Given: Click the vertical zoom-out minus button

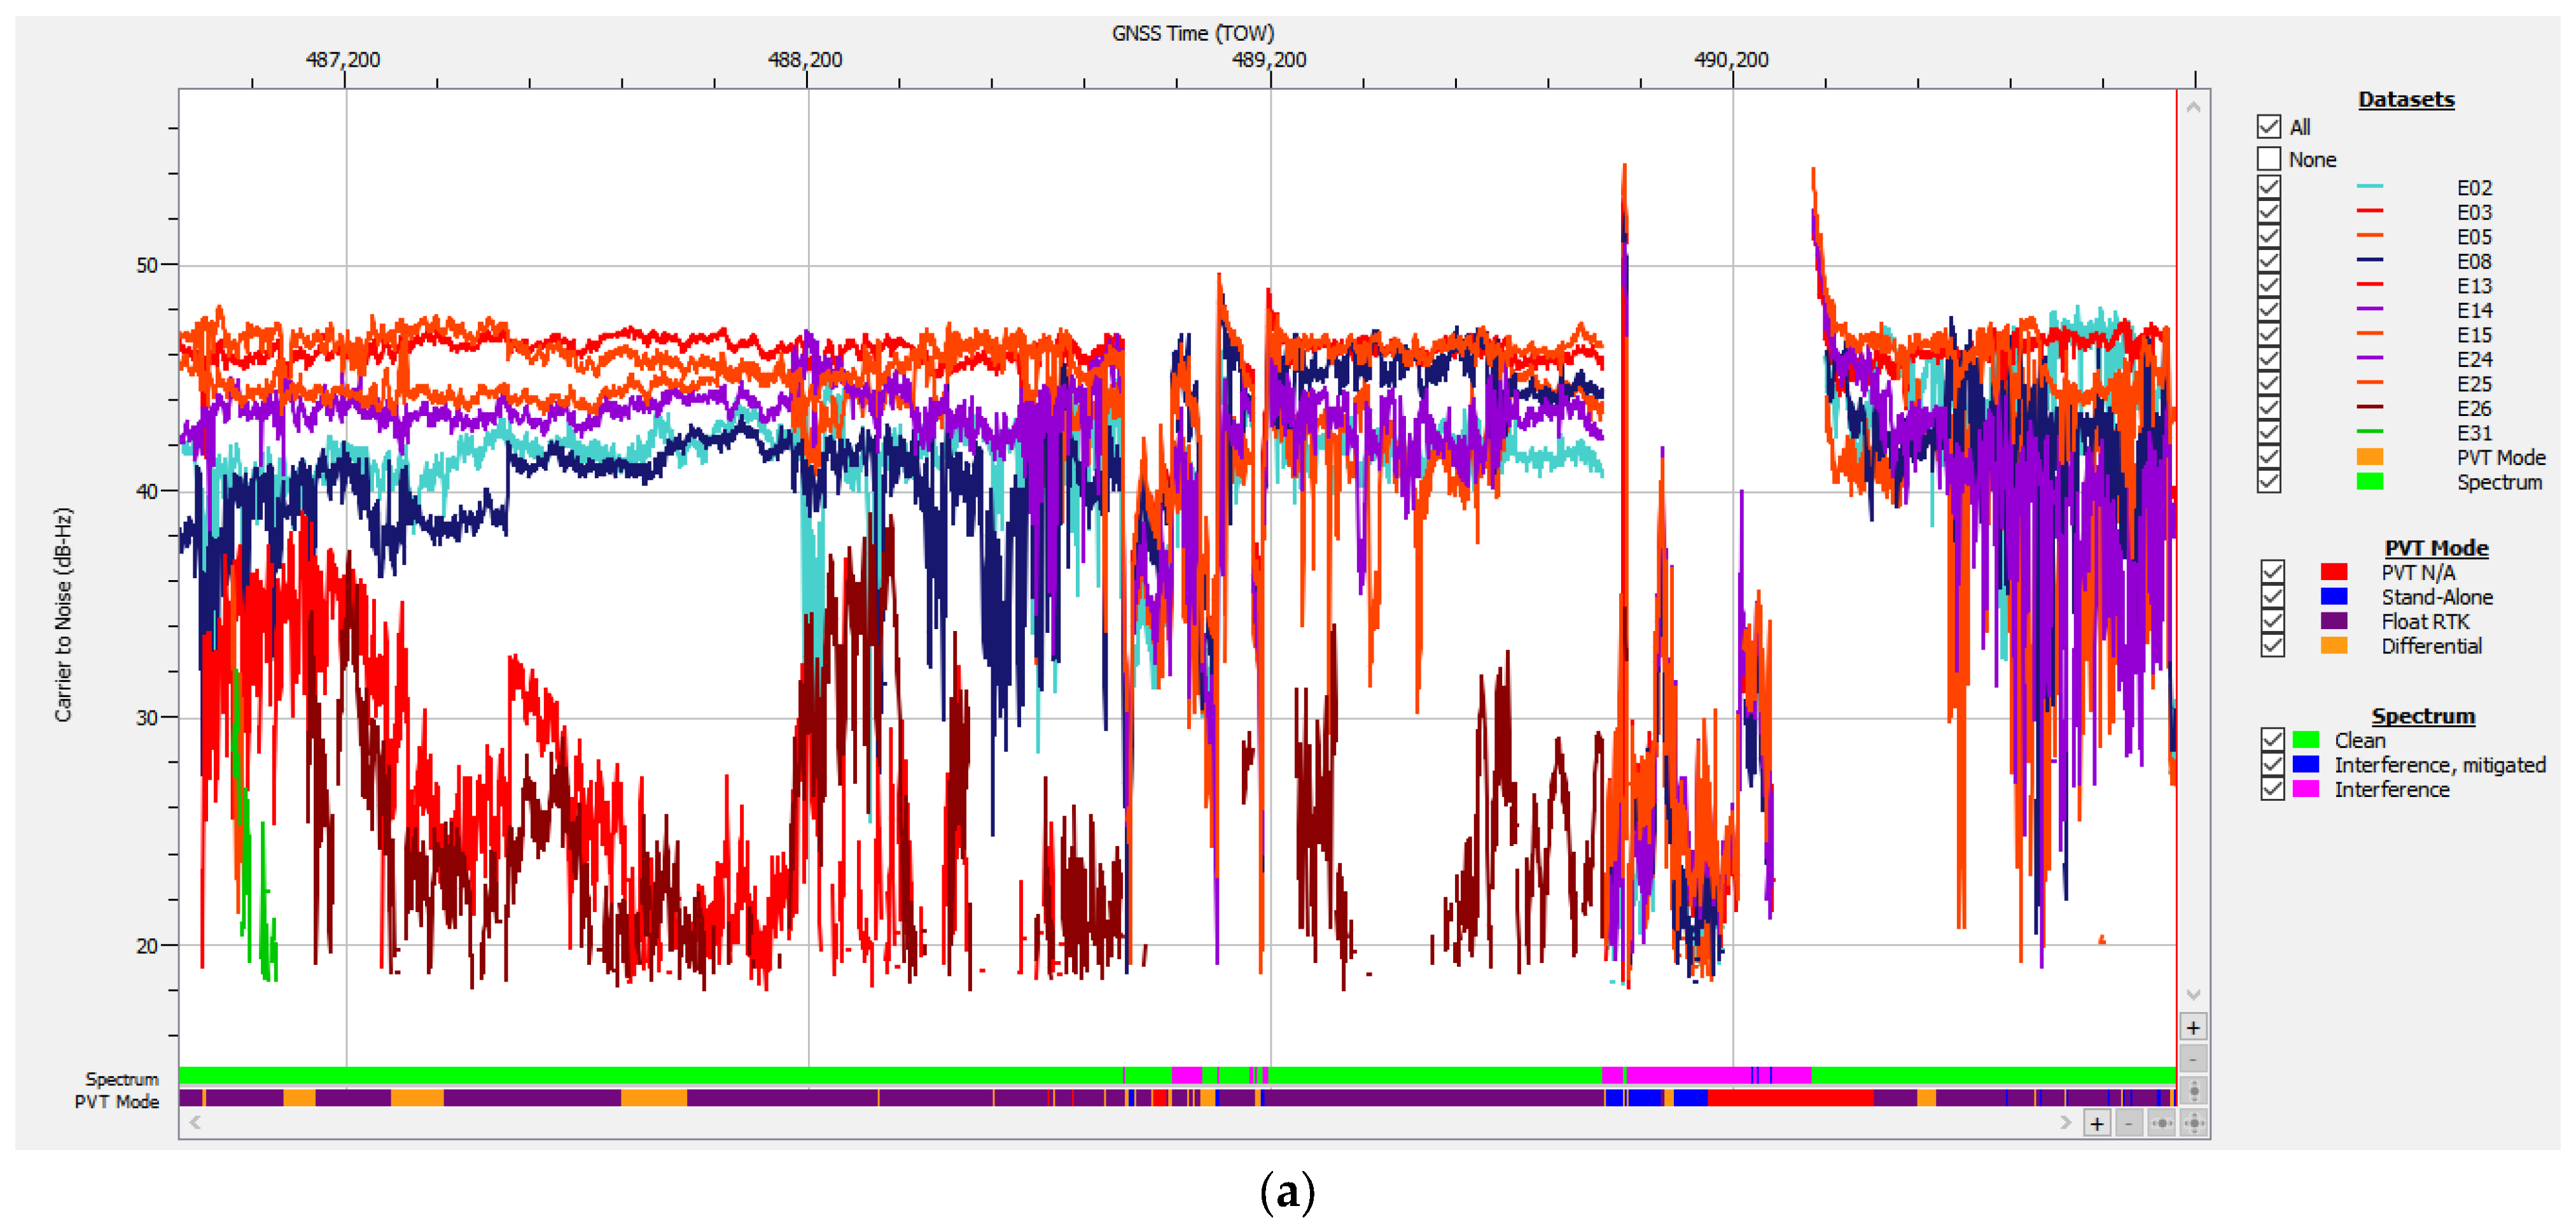Looking at the screenshot, I should pos(2193,1058).
